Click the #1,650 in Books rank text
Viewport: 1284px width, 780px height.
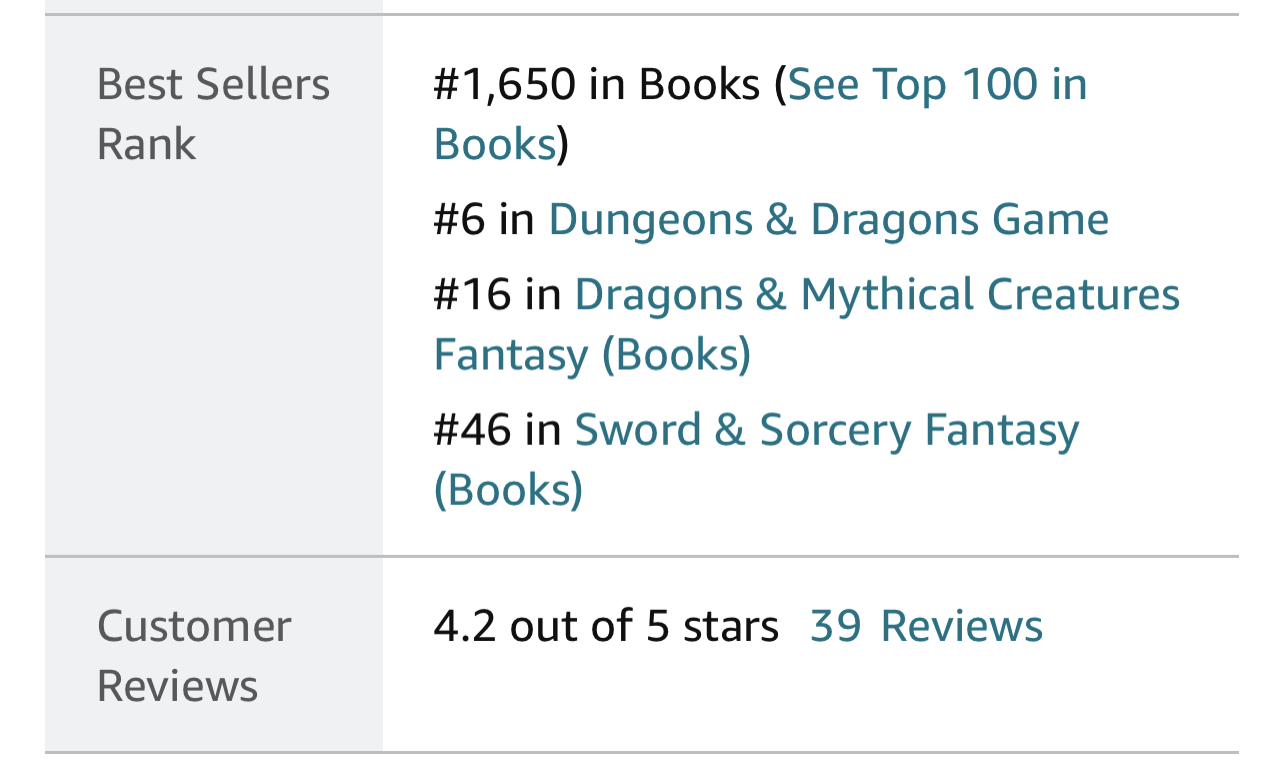point(596,84)
